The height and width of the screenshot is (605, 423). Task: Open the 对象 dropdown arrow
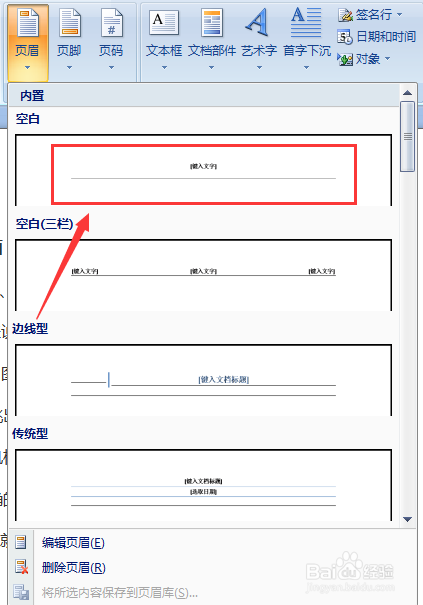387,59
